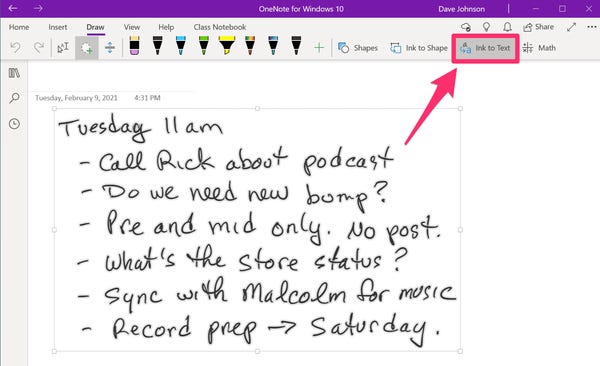Select the text cursor selection tool
The width and height of the screenshot is (600, 366).
click(63, 48)
